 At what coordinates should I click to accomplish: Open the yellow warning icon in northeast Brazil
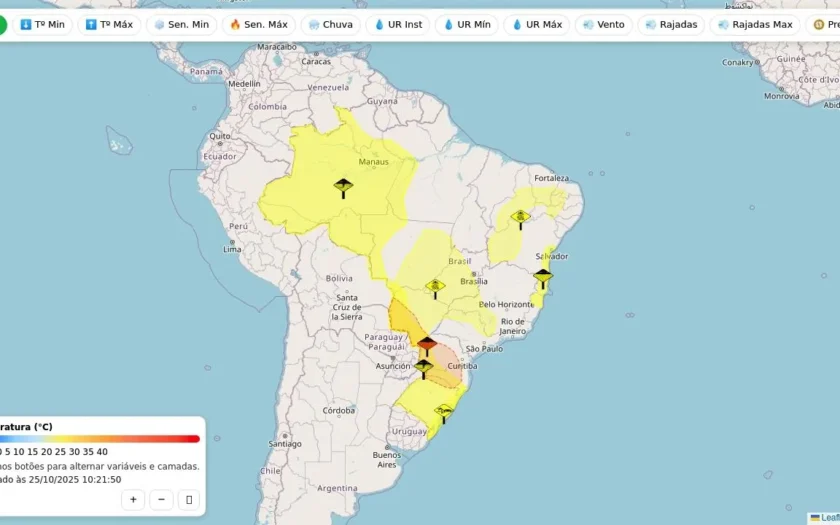pos(520,220)
